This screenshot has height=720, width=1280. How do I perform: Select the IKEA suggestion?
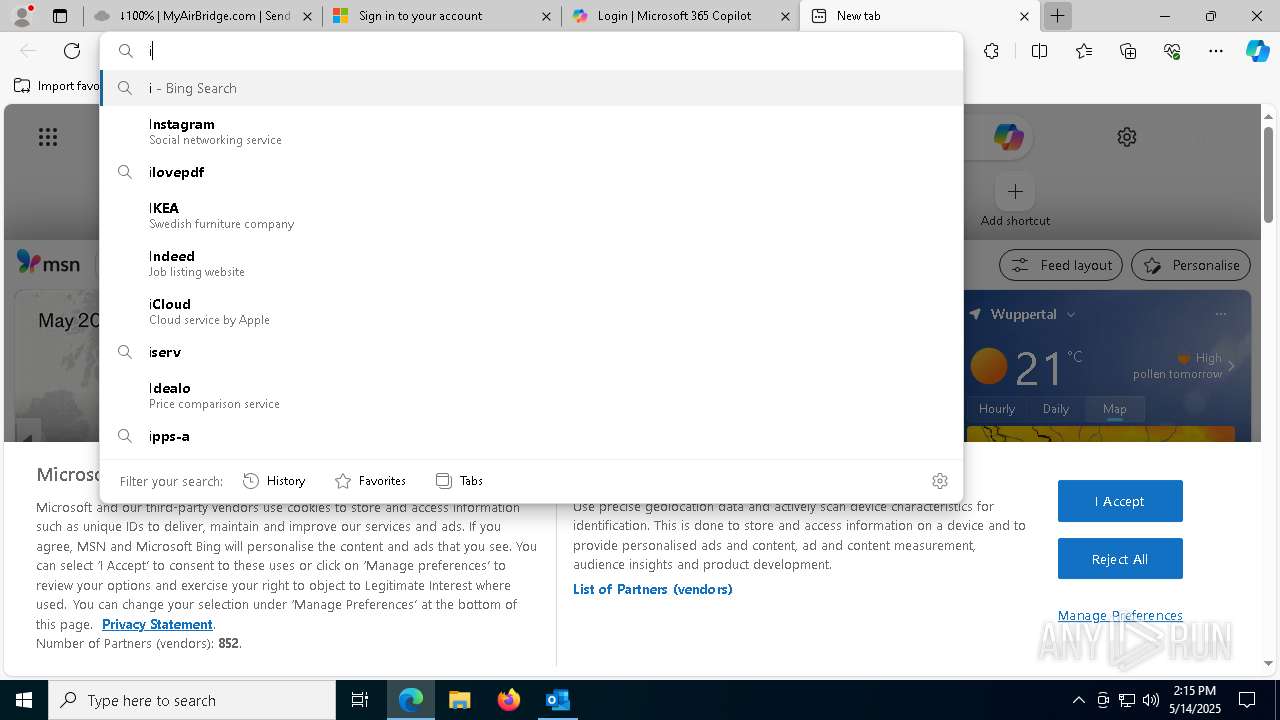(531, 215)
